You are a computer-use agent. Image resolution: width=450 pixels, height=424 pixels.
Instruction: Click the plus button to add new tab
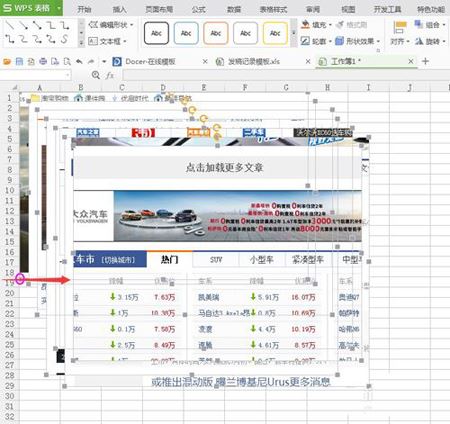425,61
